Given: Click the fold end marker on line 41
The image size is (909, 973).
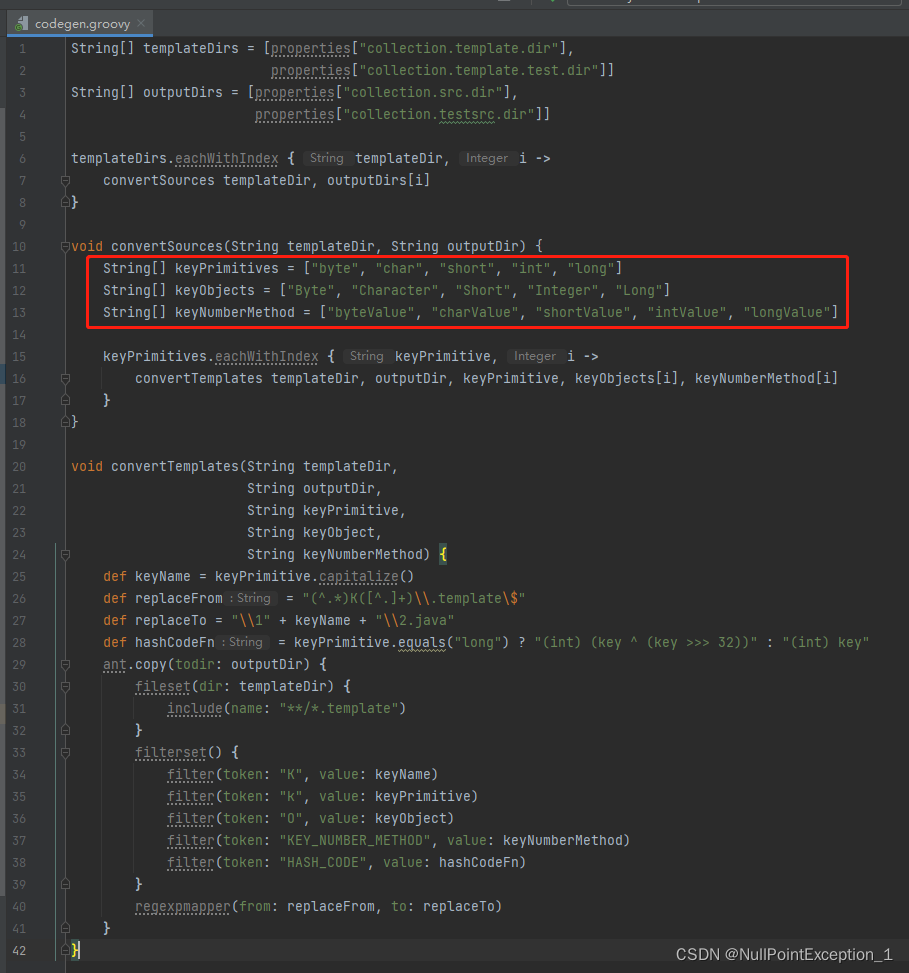Looking at the screenshot, I should tap(65, 928).
